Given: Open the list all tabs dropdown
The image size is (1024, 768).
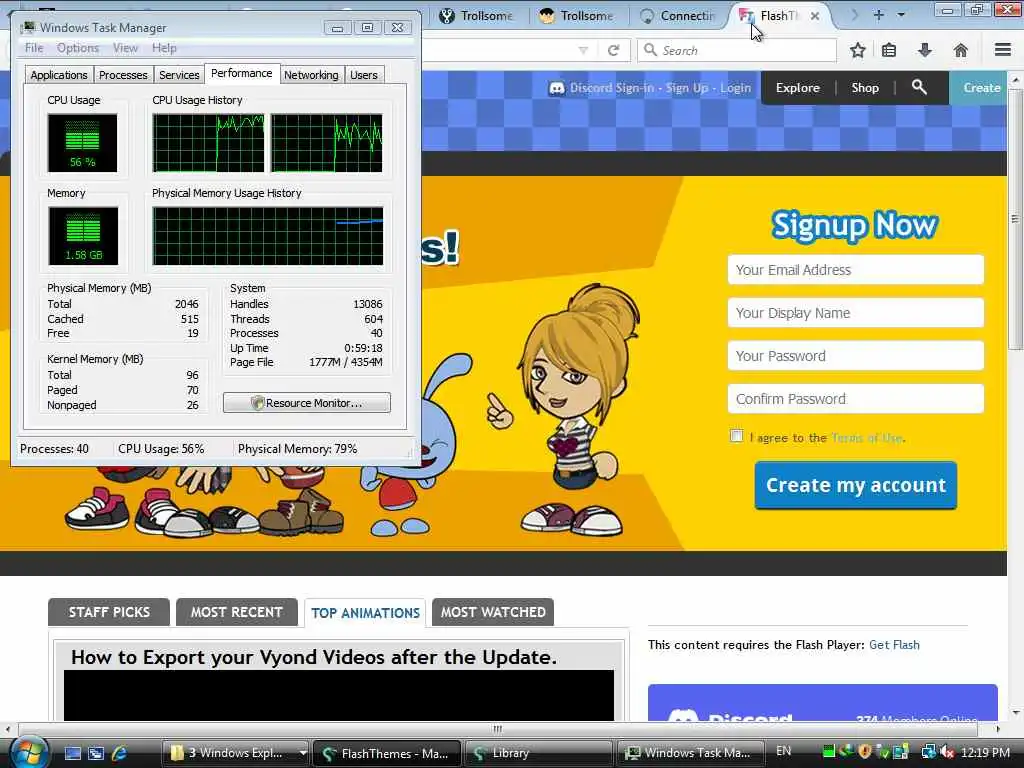Looking at the screenshot, I should [x=901, y=15].
